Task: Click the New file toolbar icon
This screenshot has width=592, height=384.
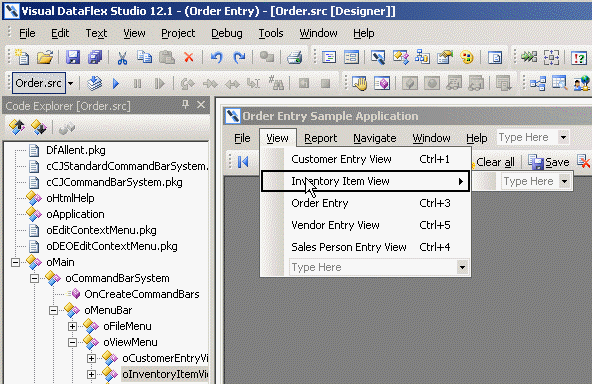Action: 22,57
